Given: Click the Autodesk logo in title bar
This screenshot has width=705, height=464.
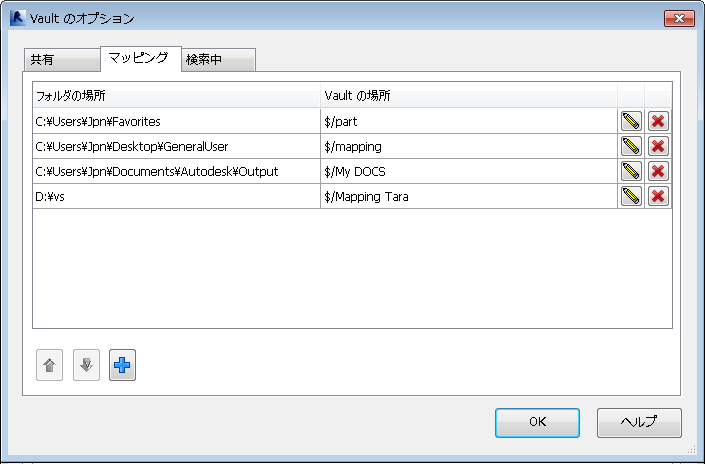Looking at the screenshot, I should click(x=18, y=18).
